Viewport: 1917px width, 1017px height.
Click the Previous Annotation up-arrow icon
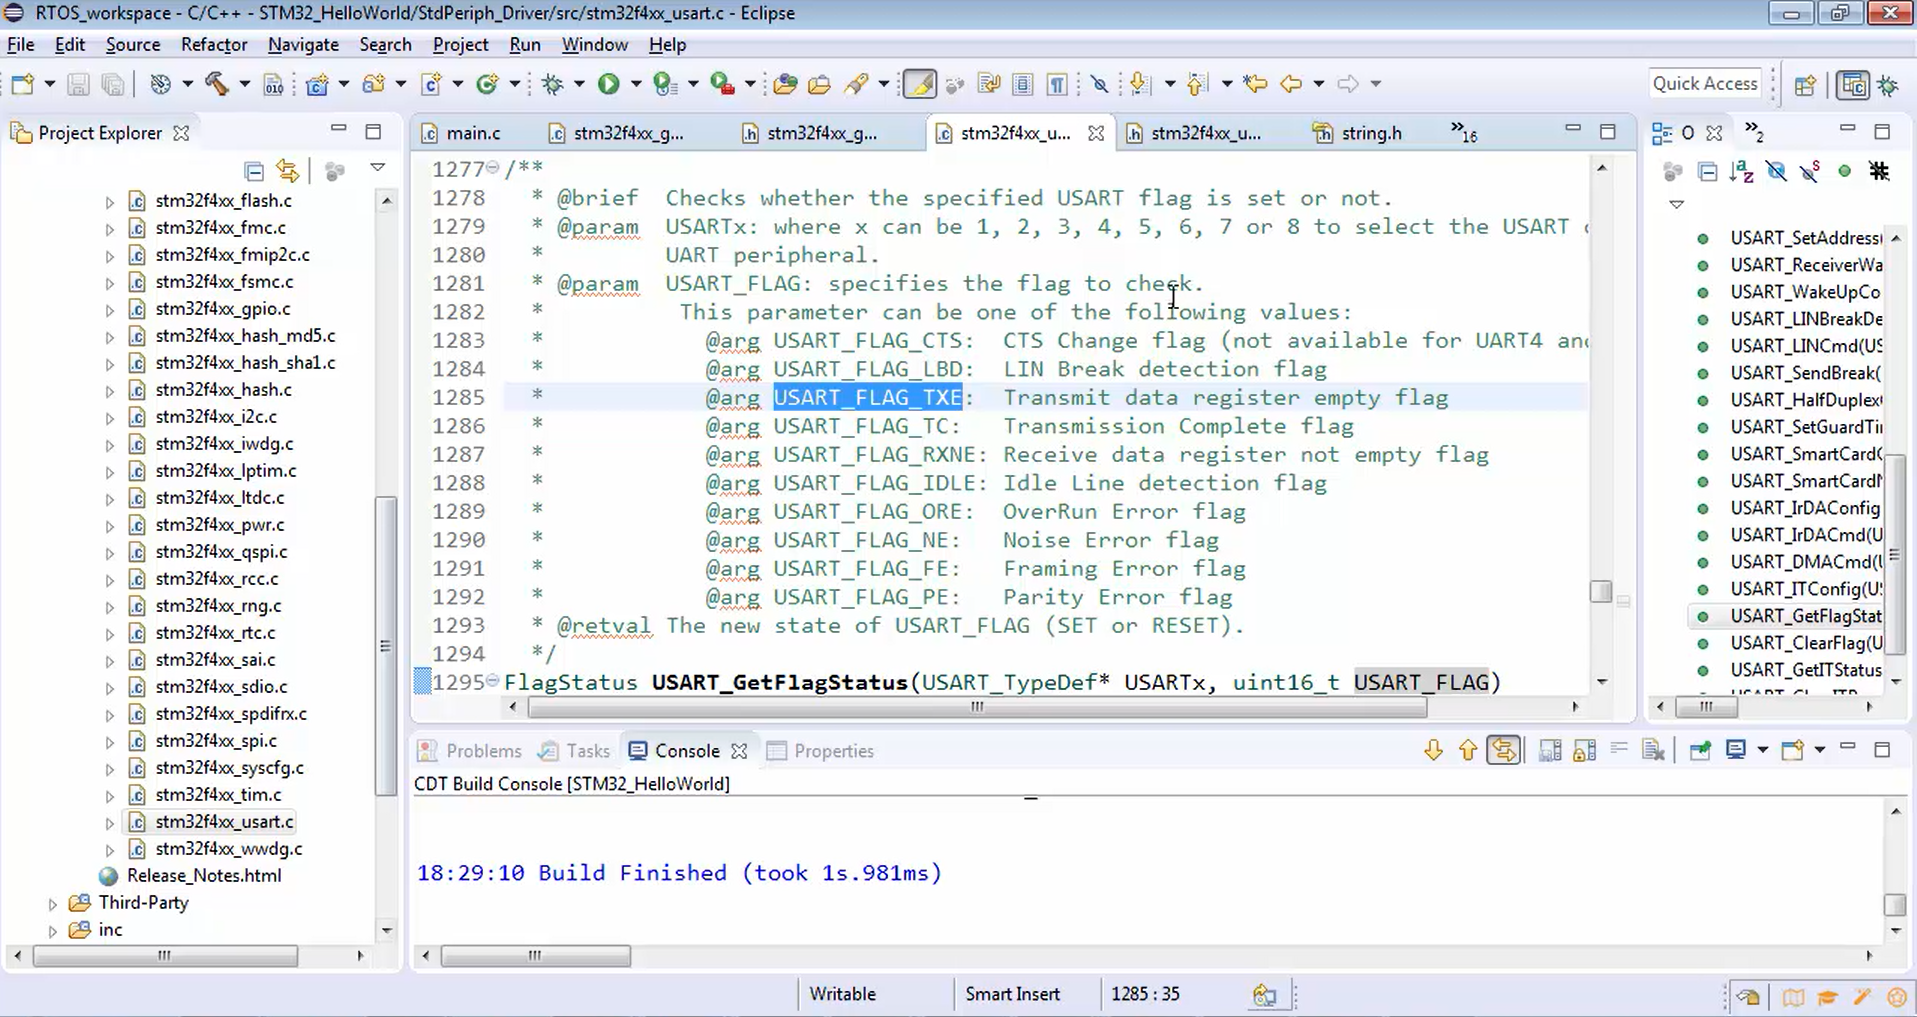(x=1196, y=84)
